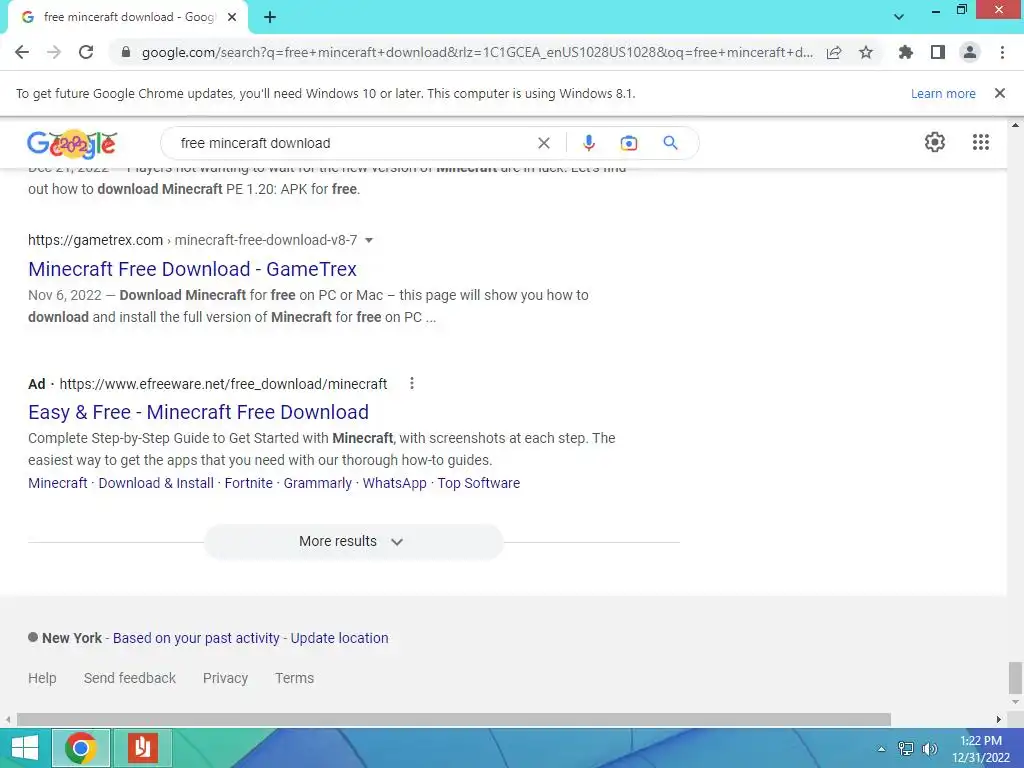Click the address bar URL
This screenshot has height=768, width=1024.
pyautogui.click(x=477, y=52)
